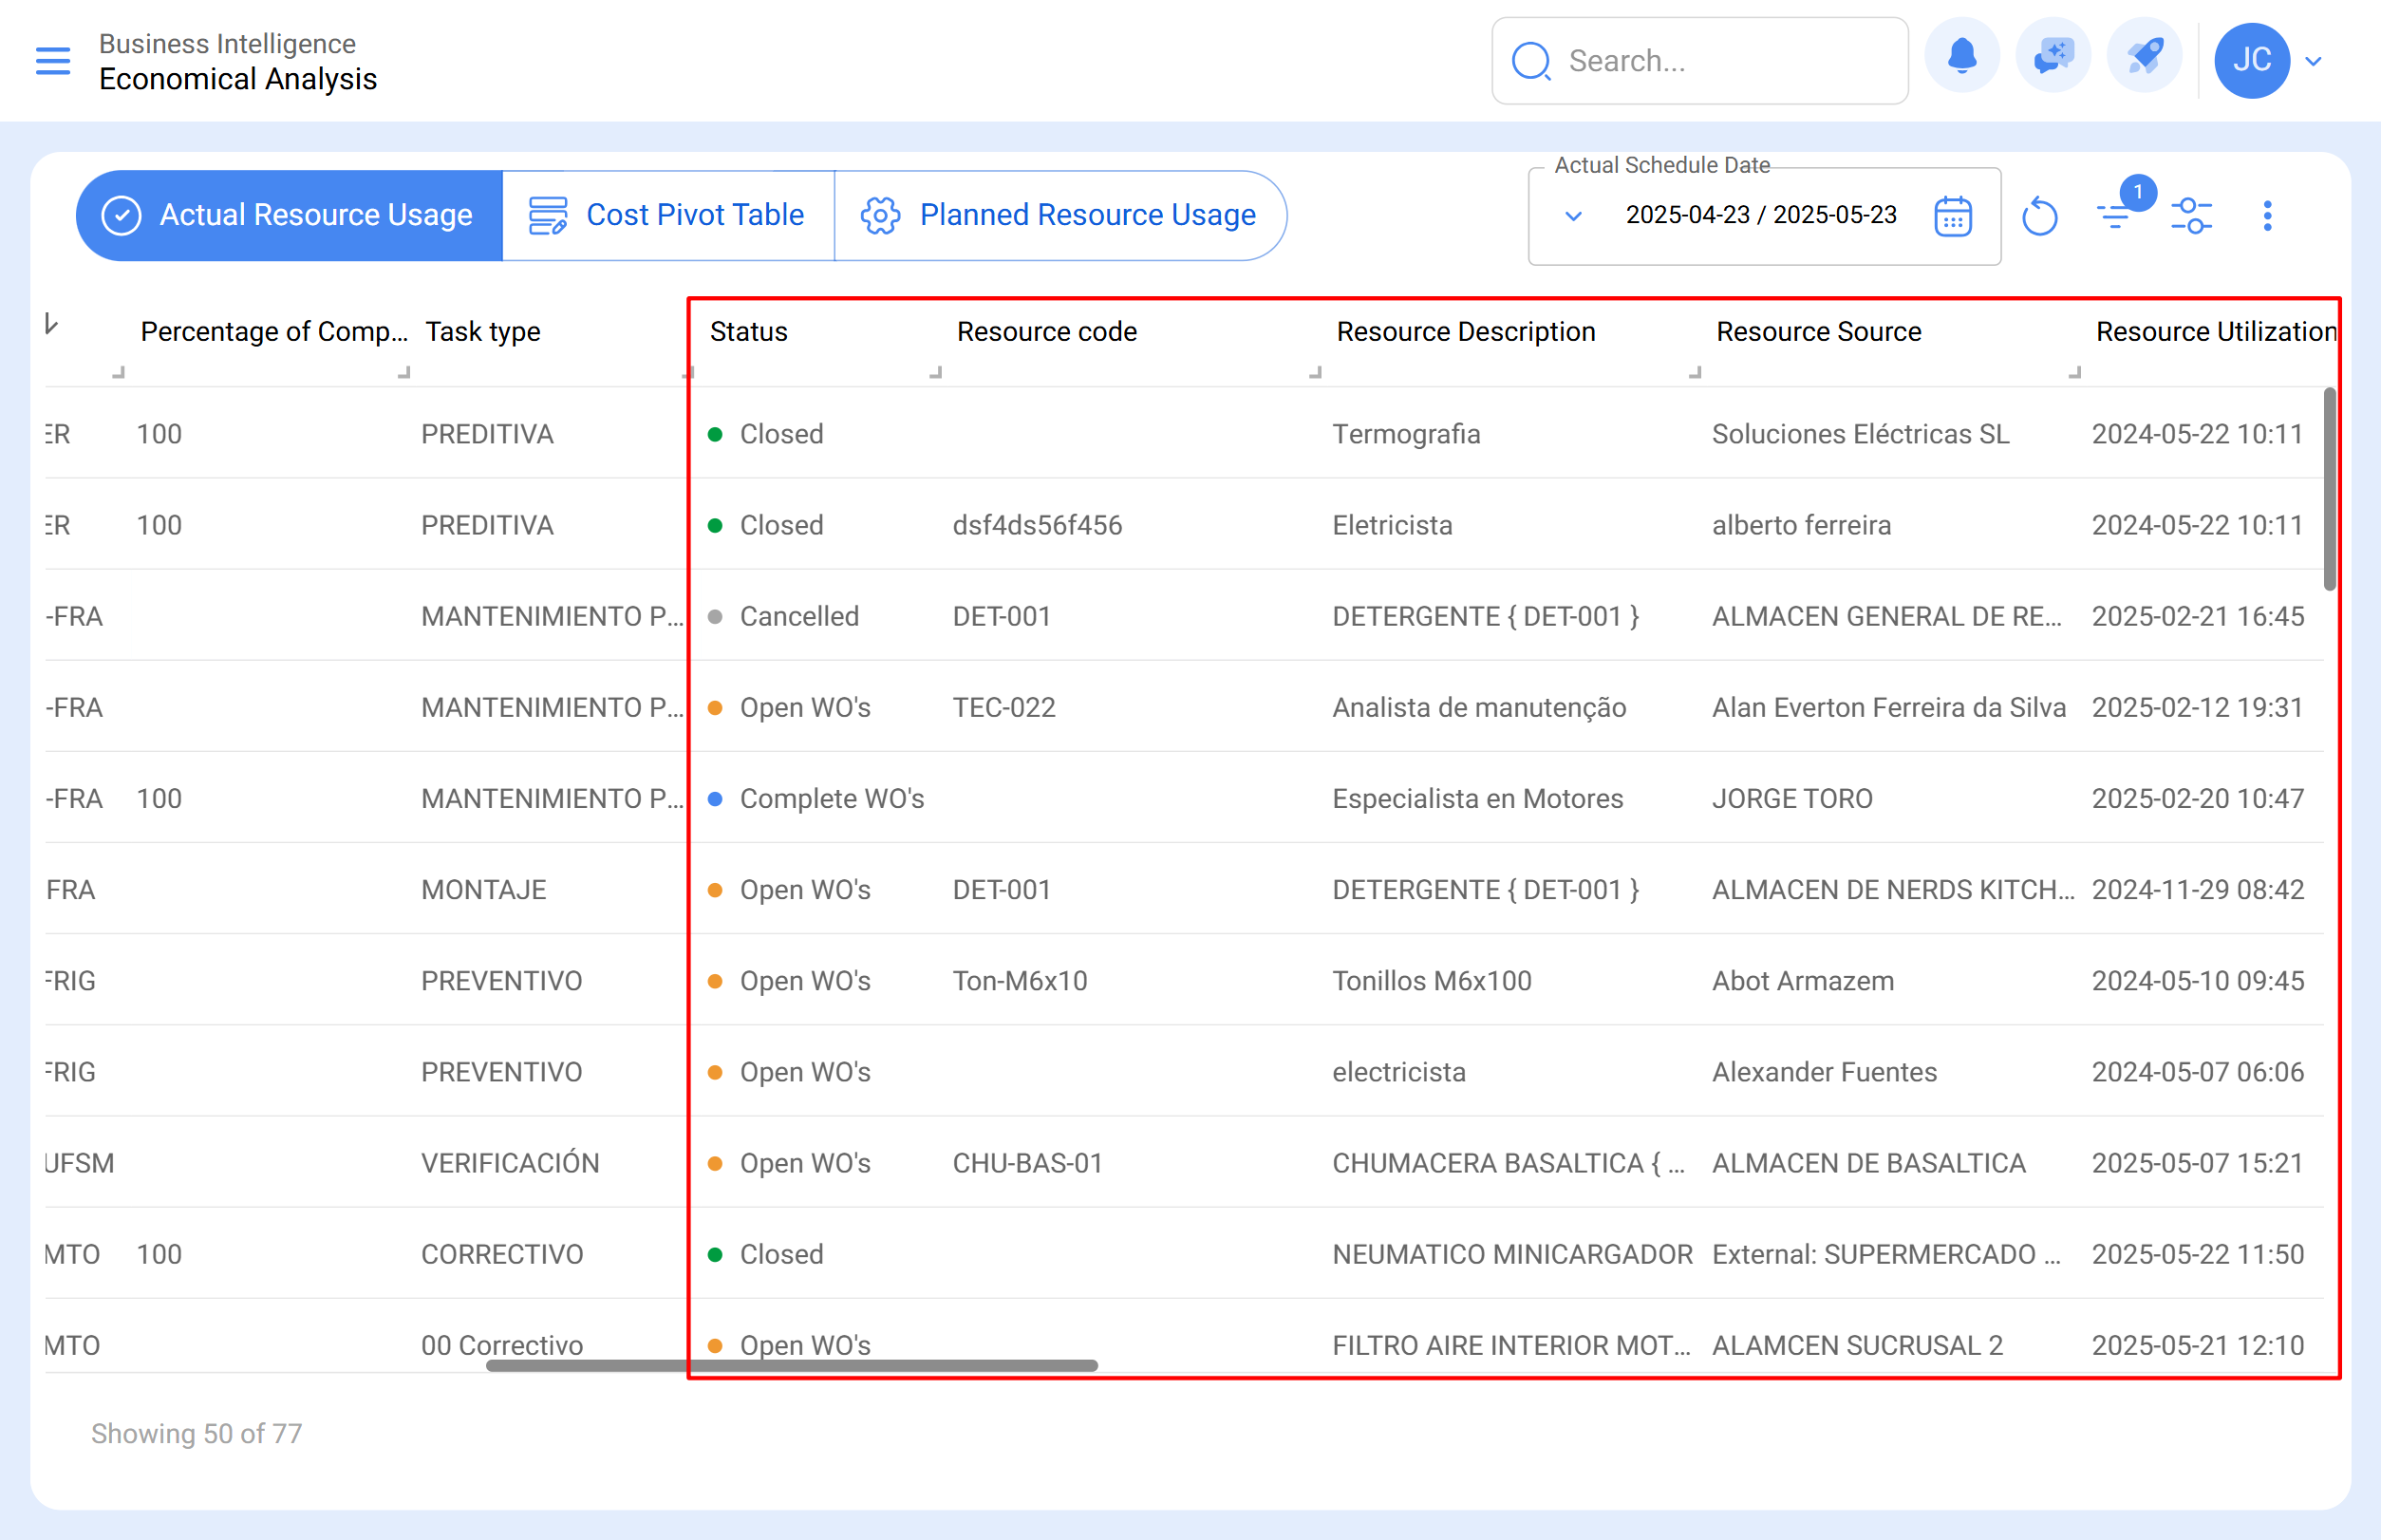Select the MONTAJE task type cell
The width and height of the screenshot is (2381, 1540).
(x=483, y=889)
